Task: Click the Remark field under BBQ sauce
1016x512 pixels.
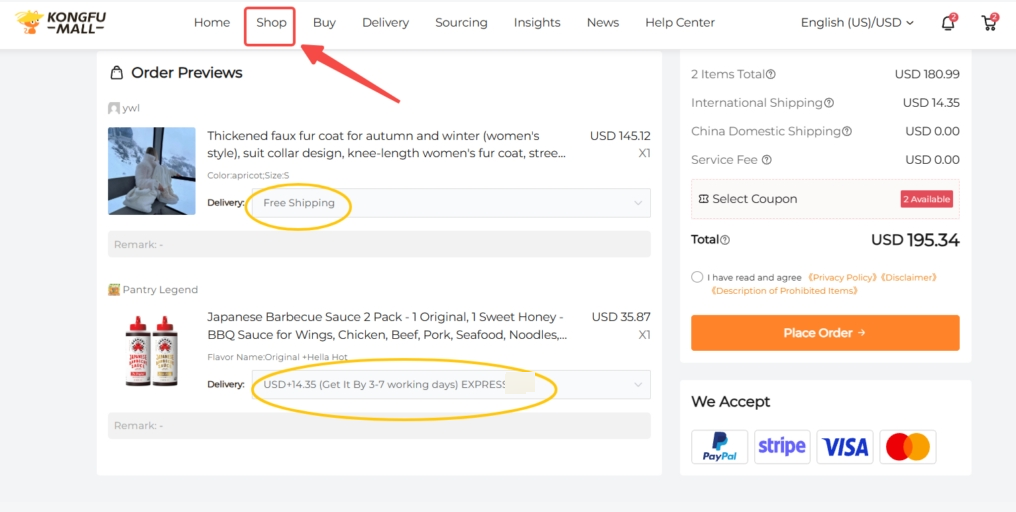Action: click(x=379, y=426)
